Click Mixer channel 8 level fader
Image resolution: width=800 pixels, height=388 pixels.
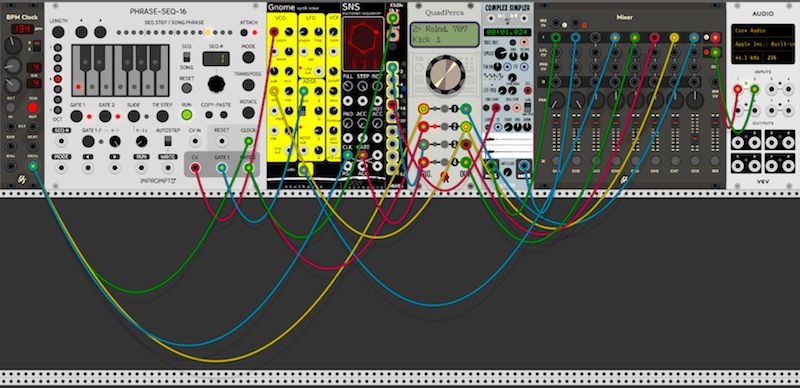(x=695, y=134)
